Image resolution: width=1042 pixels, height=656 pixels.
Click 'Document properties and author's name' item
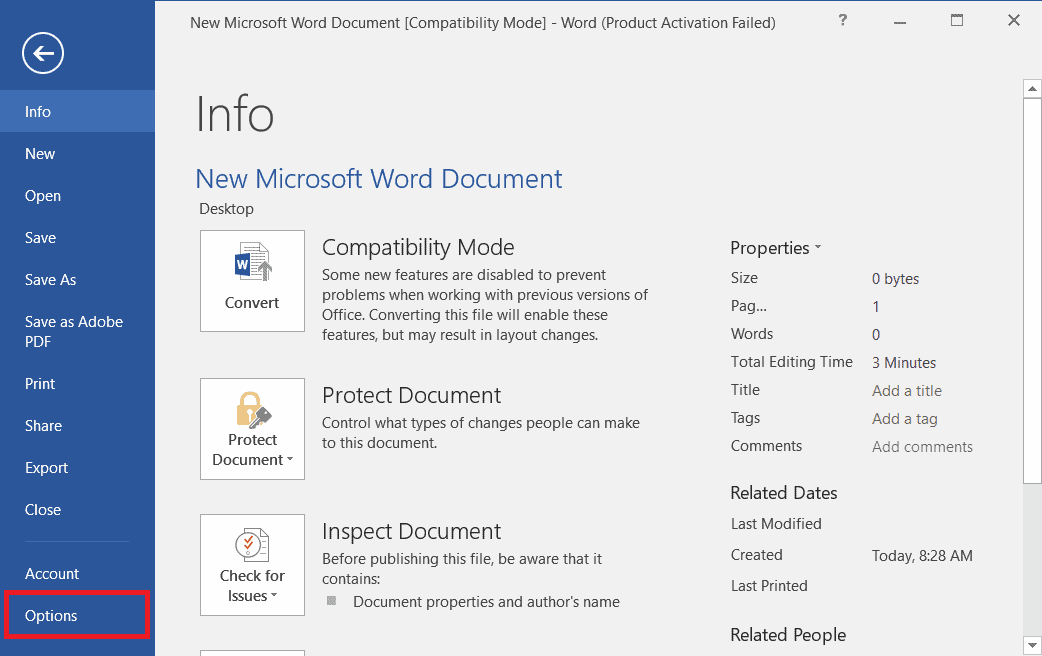[486, 601]
